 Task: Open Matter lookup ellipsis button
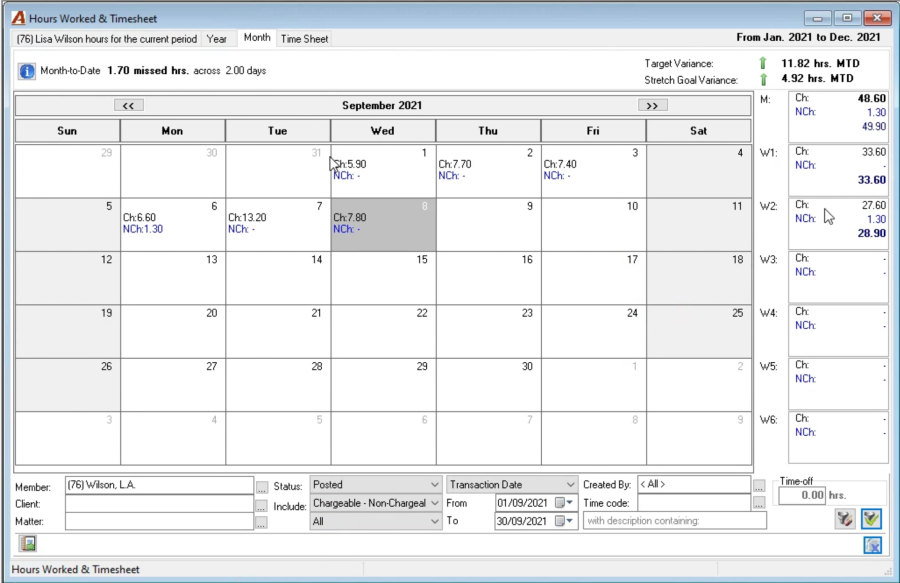(262, 523)
